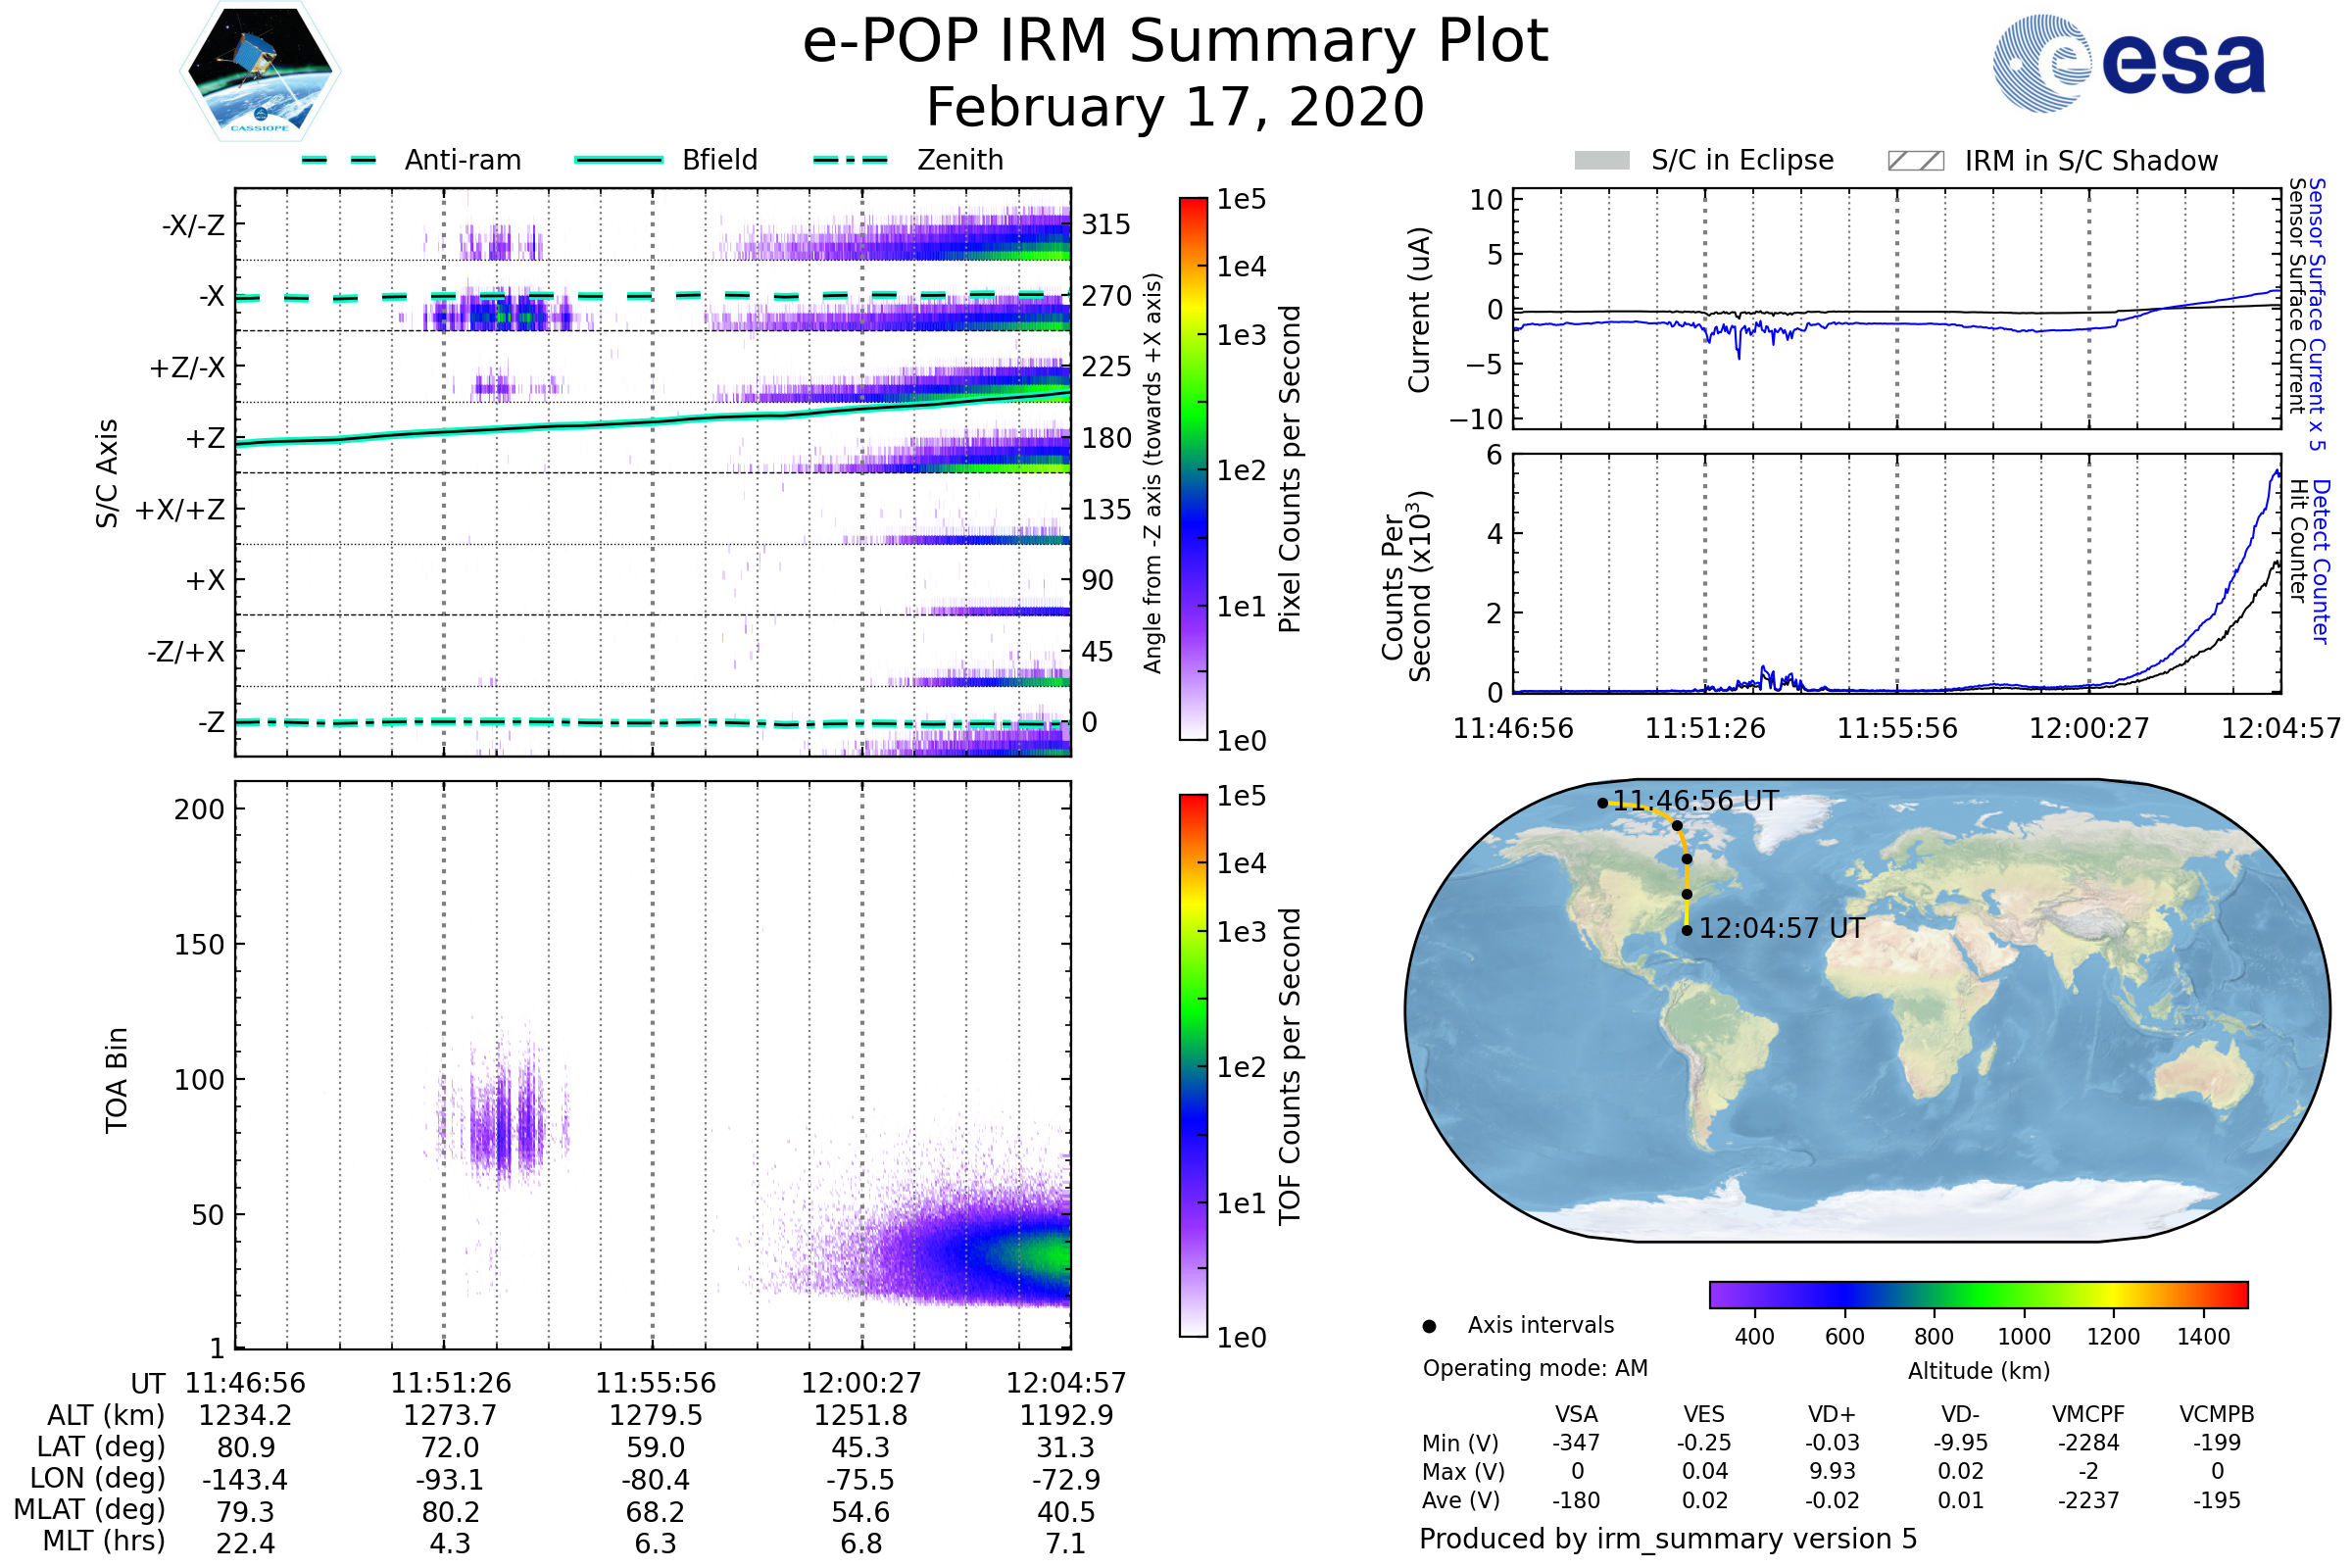The image size is (2352, 1568).
Task: Click the ESA logo
Action: [x=2128, y=64]
